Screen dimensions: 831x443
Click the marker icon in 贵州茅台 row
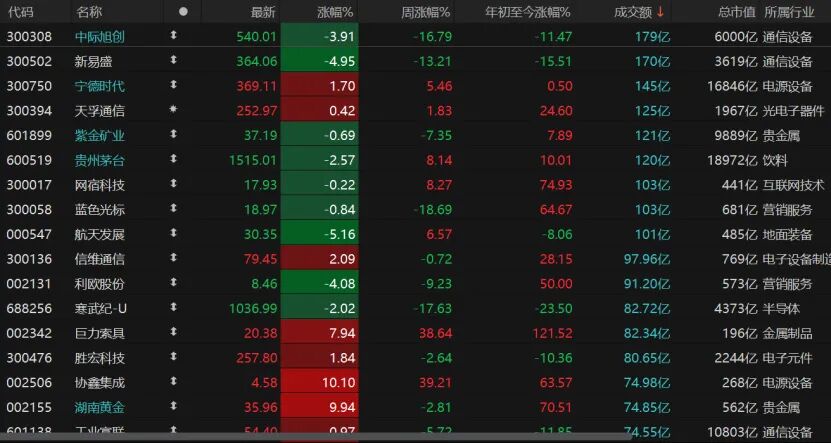[x=173, y=160]
